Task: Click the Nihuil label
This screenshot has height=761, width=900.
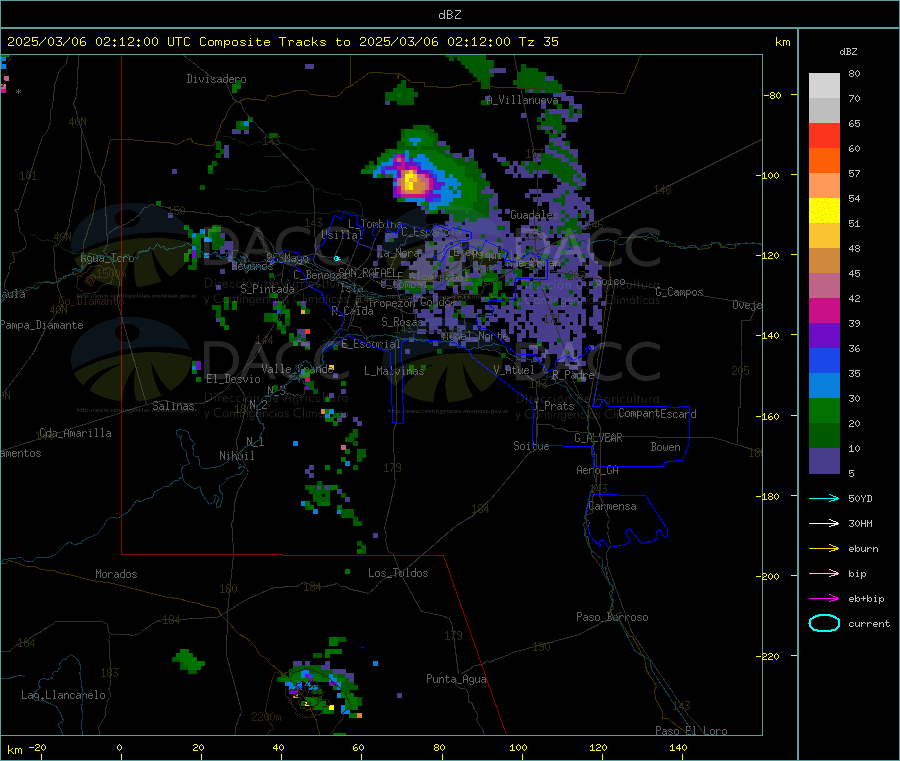Action: pos(236,456)
